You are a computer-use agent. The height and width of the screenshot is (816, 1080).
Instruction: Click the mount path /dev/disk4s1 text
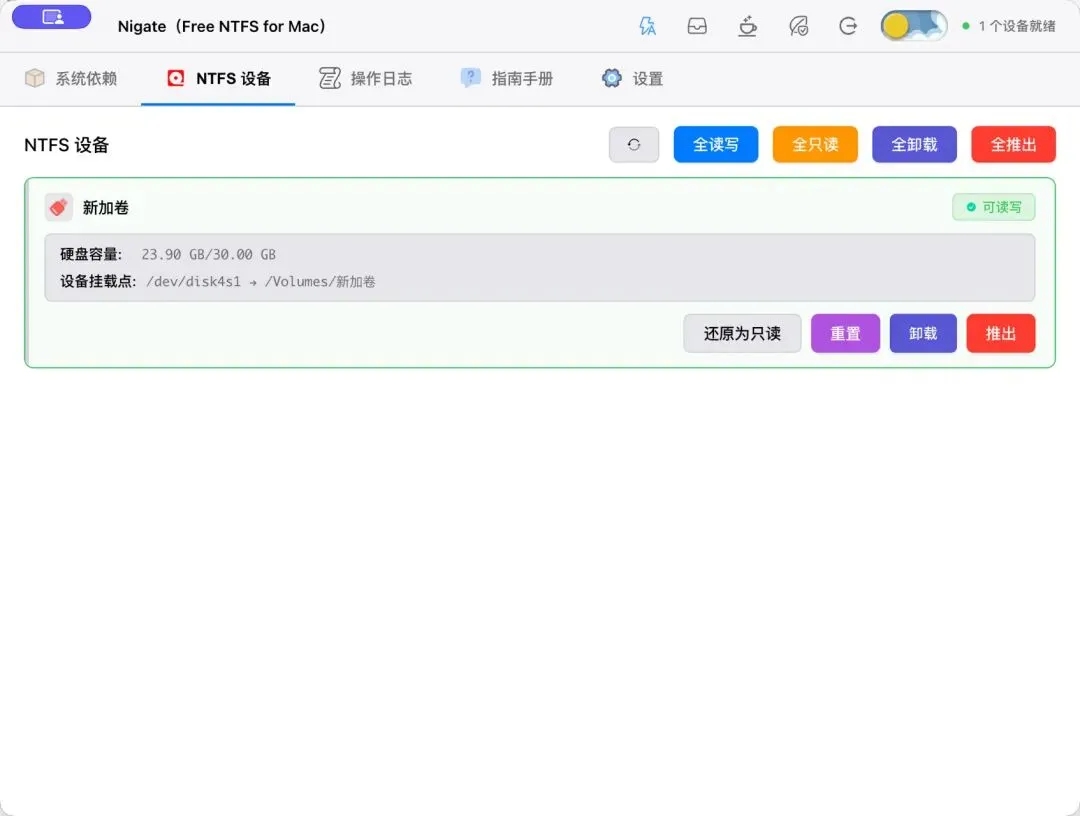point(194,282)
